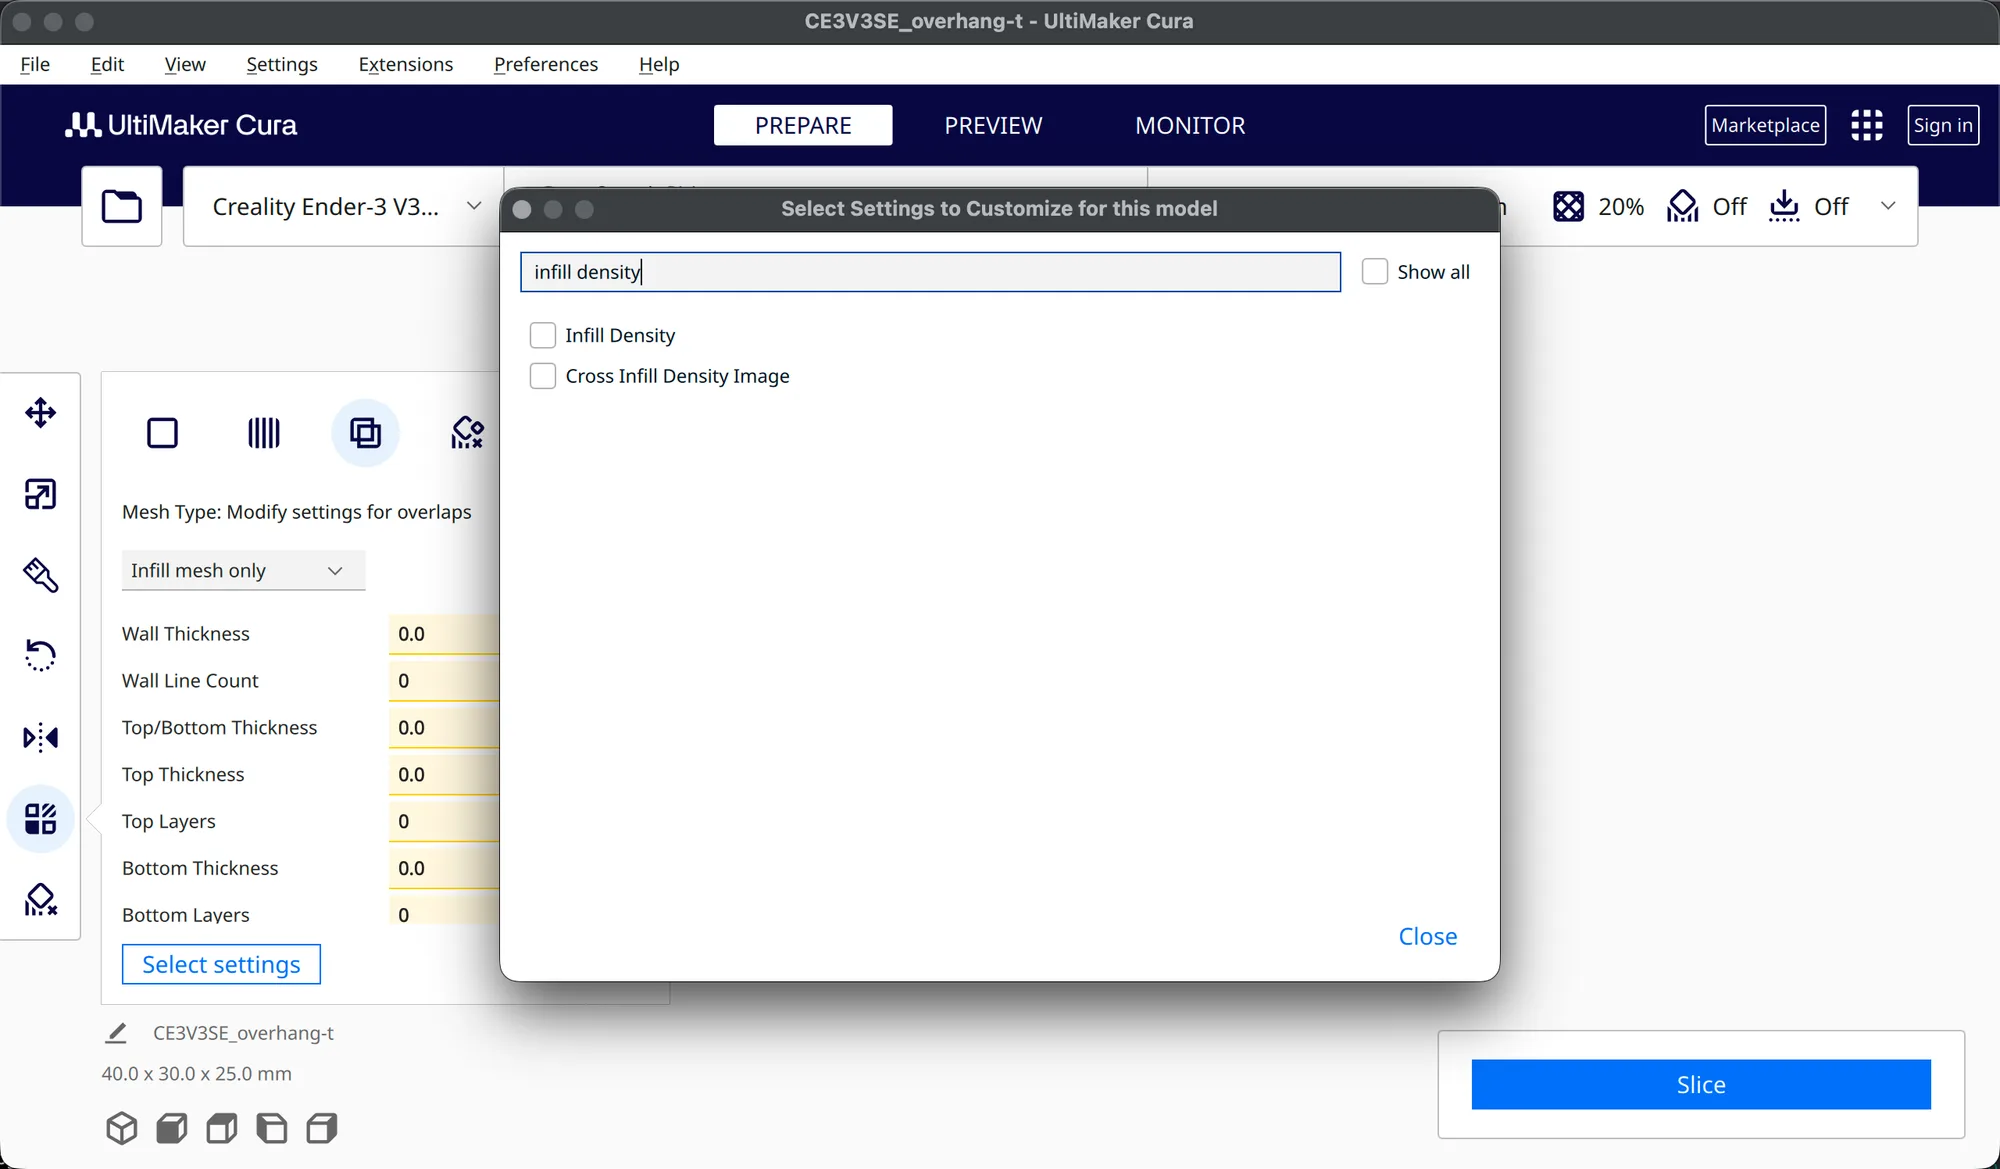Open the File menu
The height and width of the screenshot is (1169, 2000).
(x=35, y=64)
